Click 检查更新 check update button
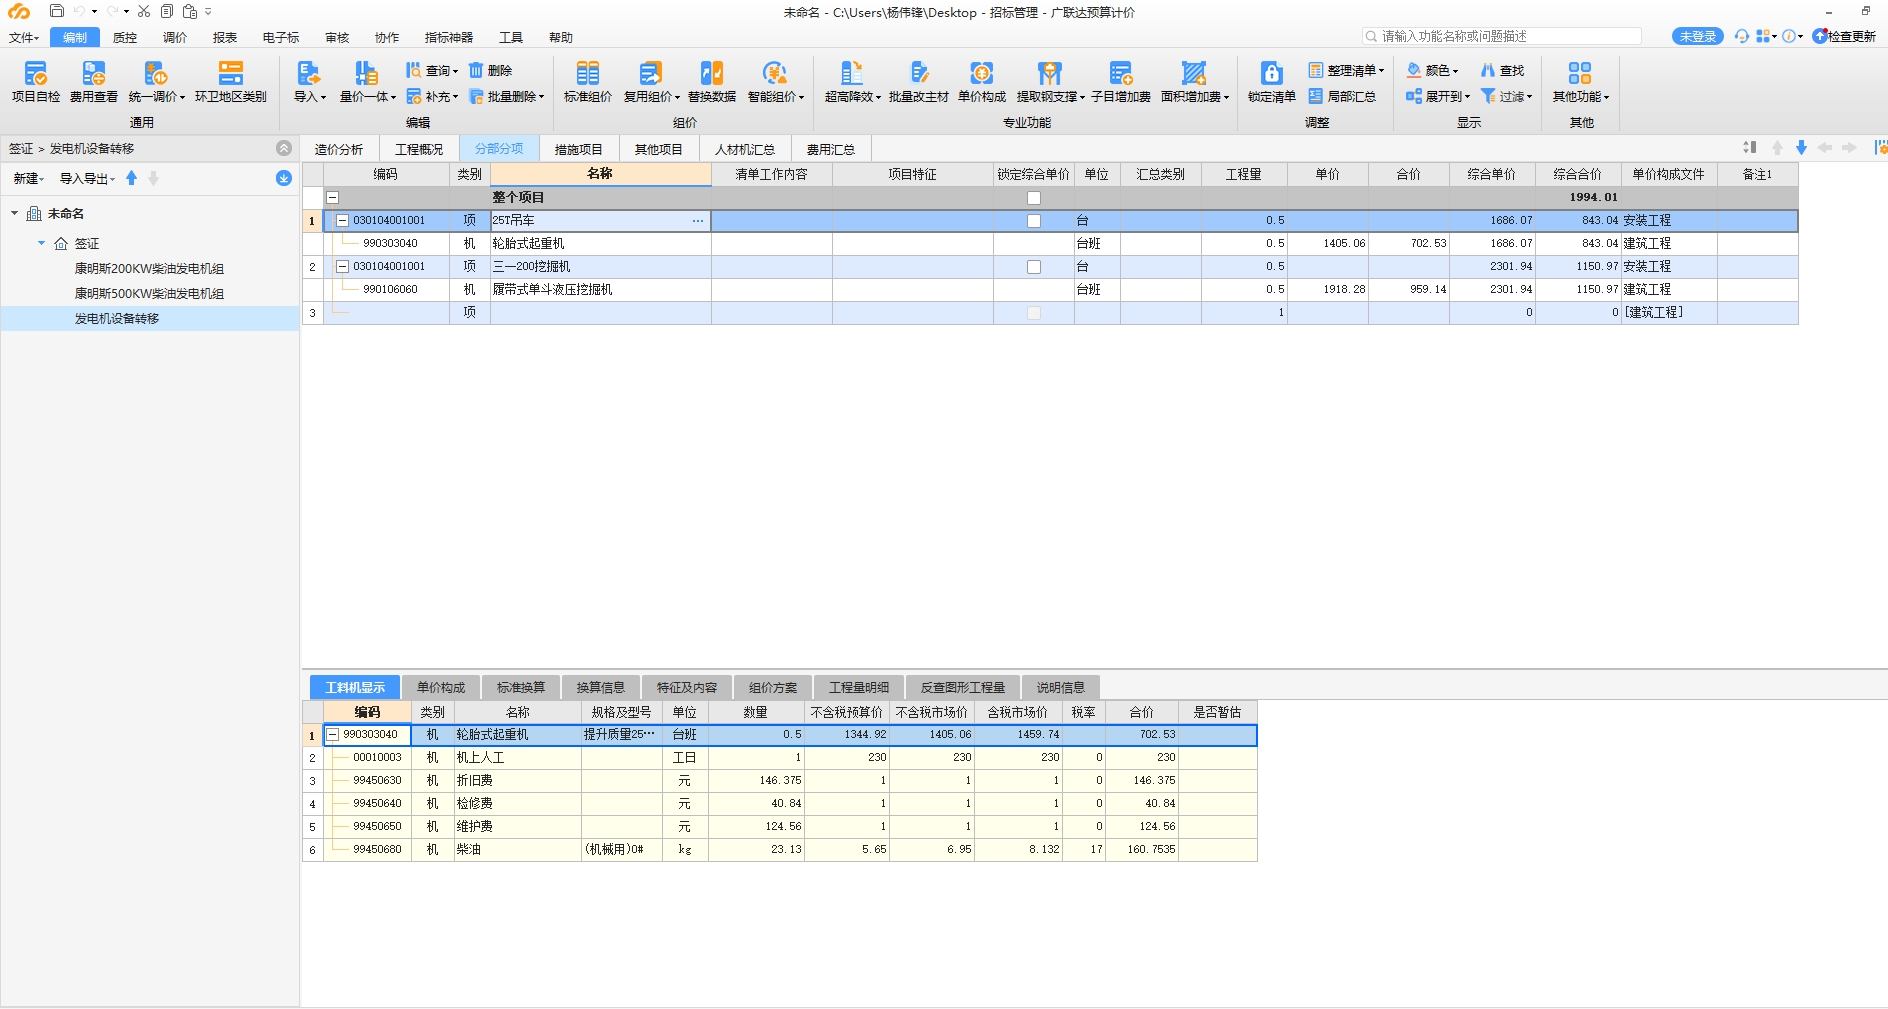Viewport: 1888px width, 1009px height. [1844, 36]
